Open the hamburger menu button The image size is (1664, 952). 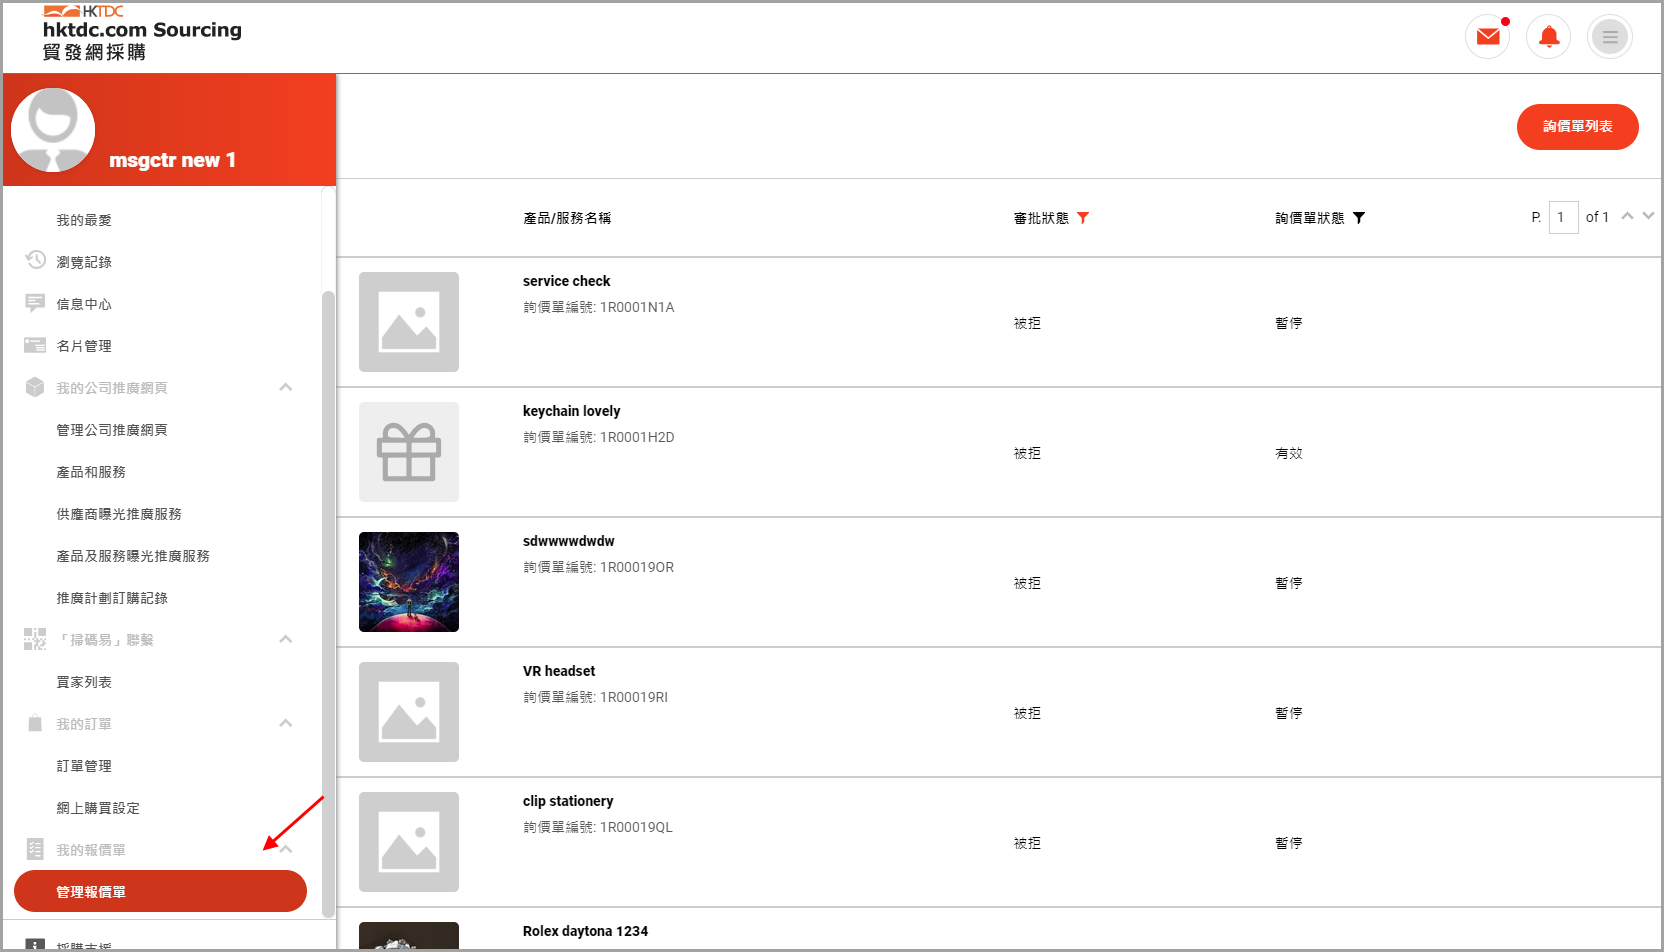(1610, 37)
